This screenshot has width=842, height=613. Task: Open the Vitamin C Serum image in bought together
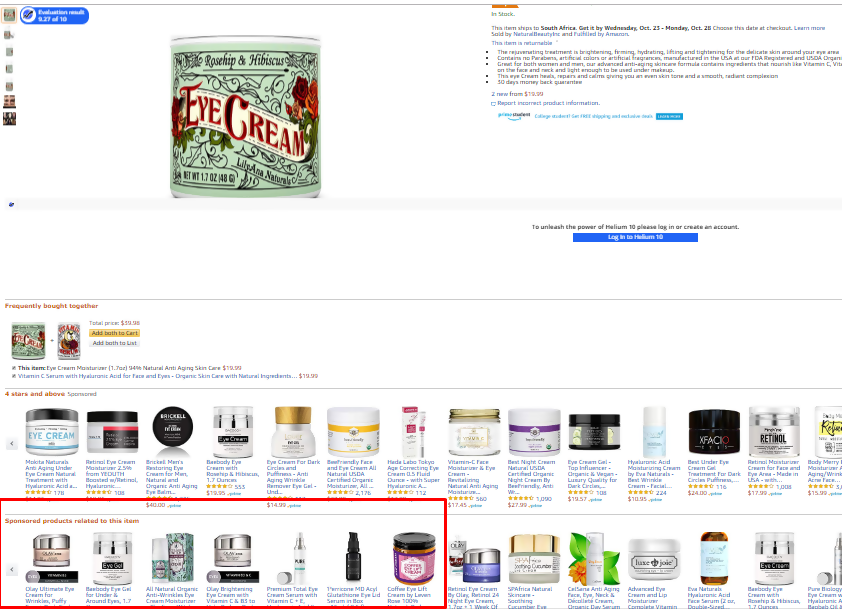69,340
